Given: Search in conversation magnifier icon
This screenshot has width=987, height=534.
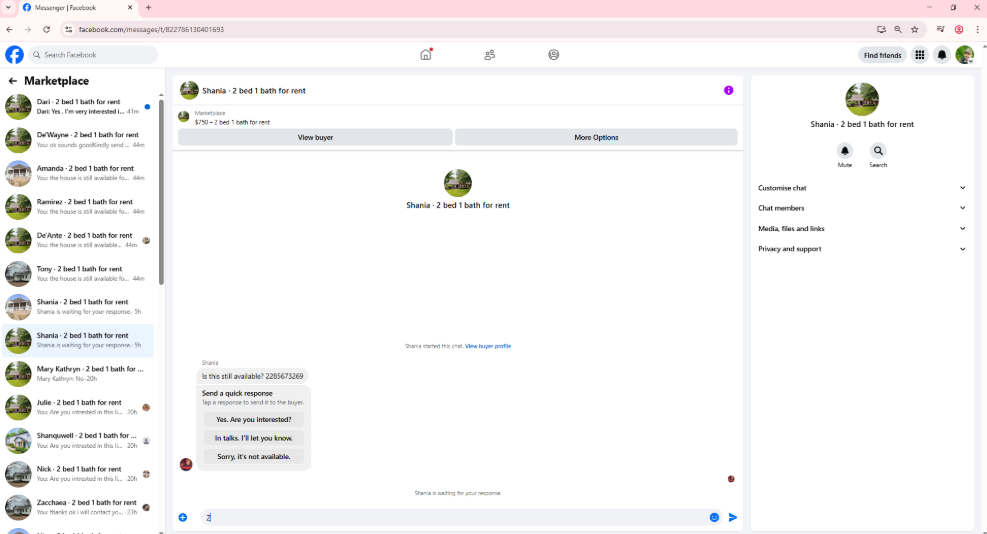Looking at the screenshot, I should click(x=878, y=151).
